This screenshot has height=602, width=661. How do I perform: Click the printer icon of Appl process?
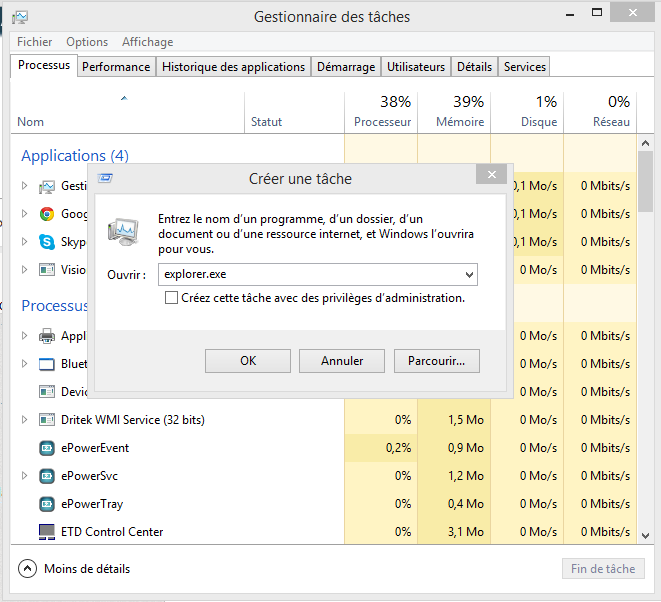(x=47, y=336)
